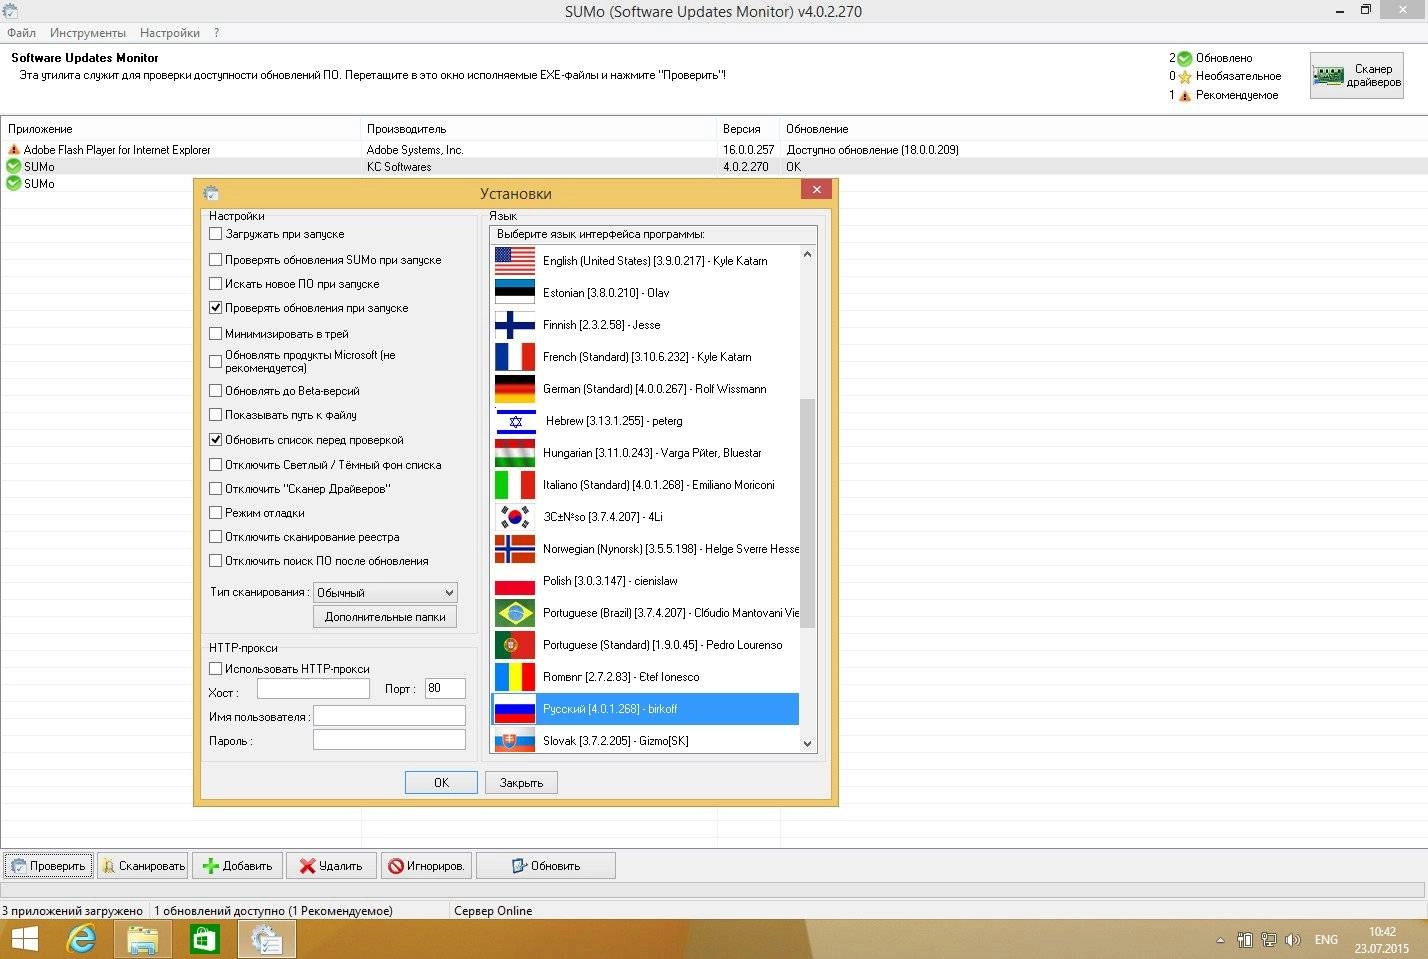Click the green check icon of SUMo by KC Softwares
The image size is (1428, 959).
coord(14,167)
